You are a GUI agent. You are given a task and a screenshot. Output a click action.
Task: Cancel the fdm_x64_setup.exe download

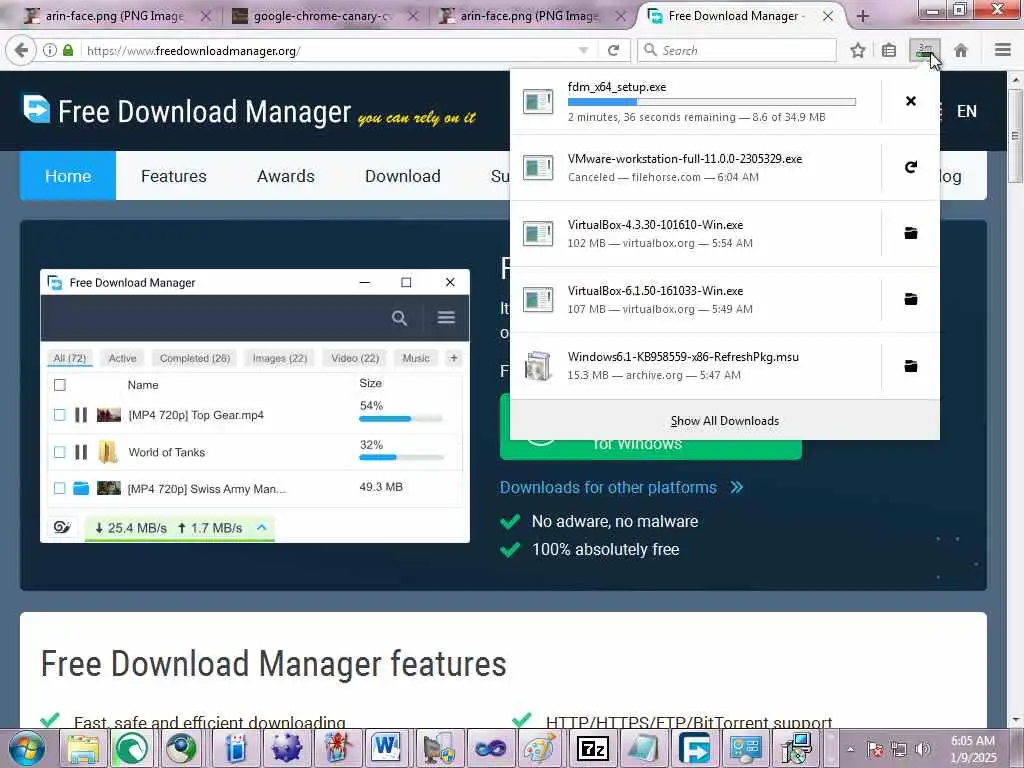tap(910, 101)
